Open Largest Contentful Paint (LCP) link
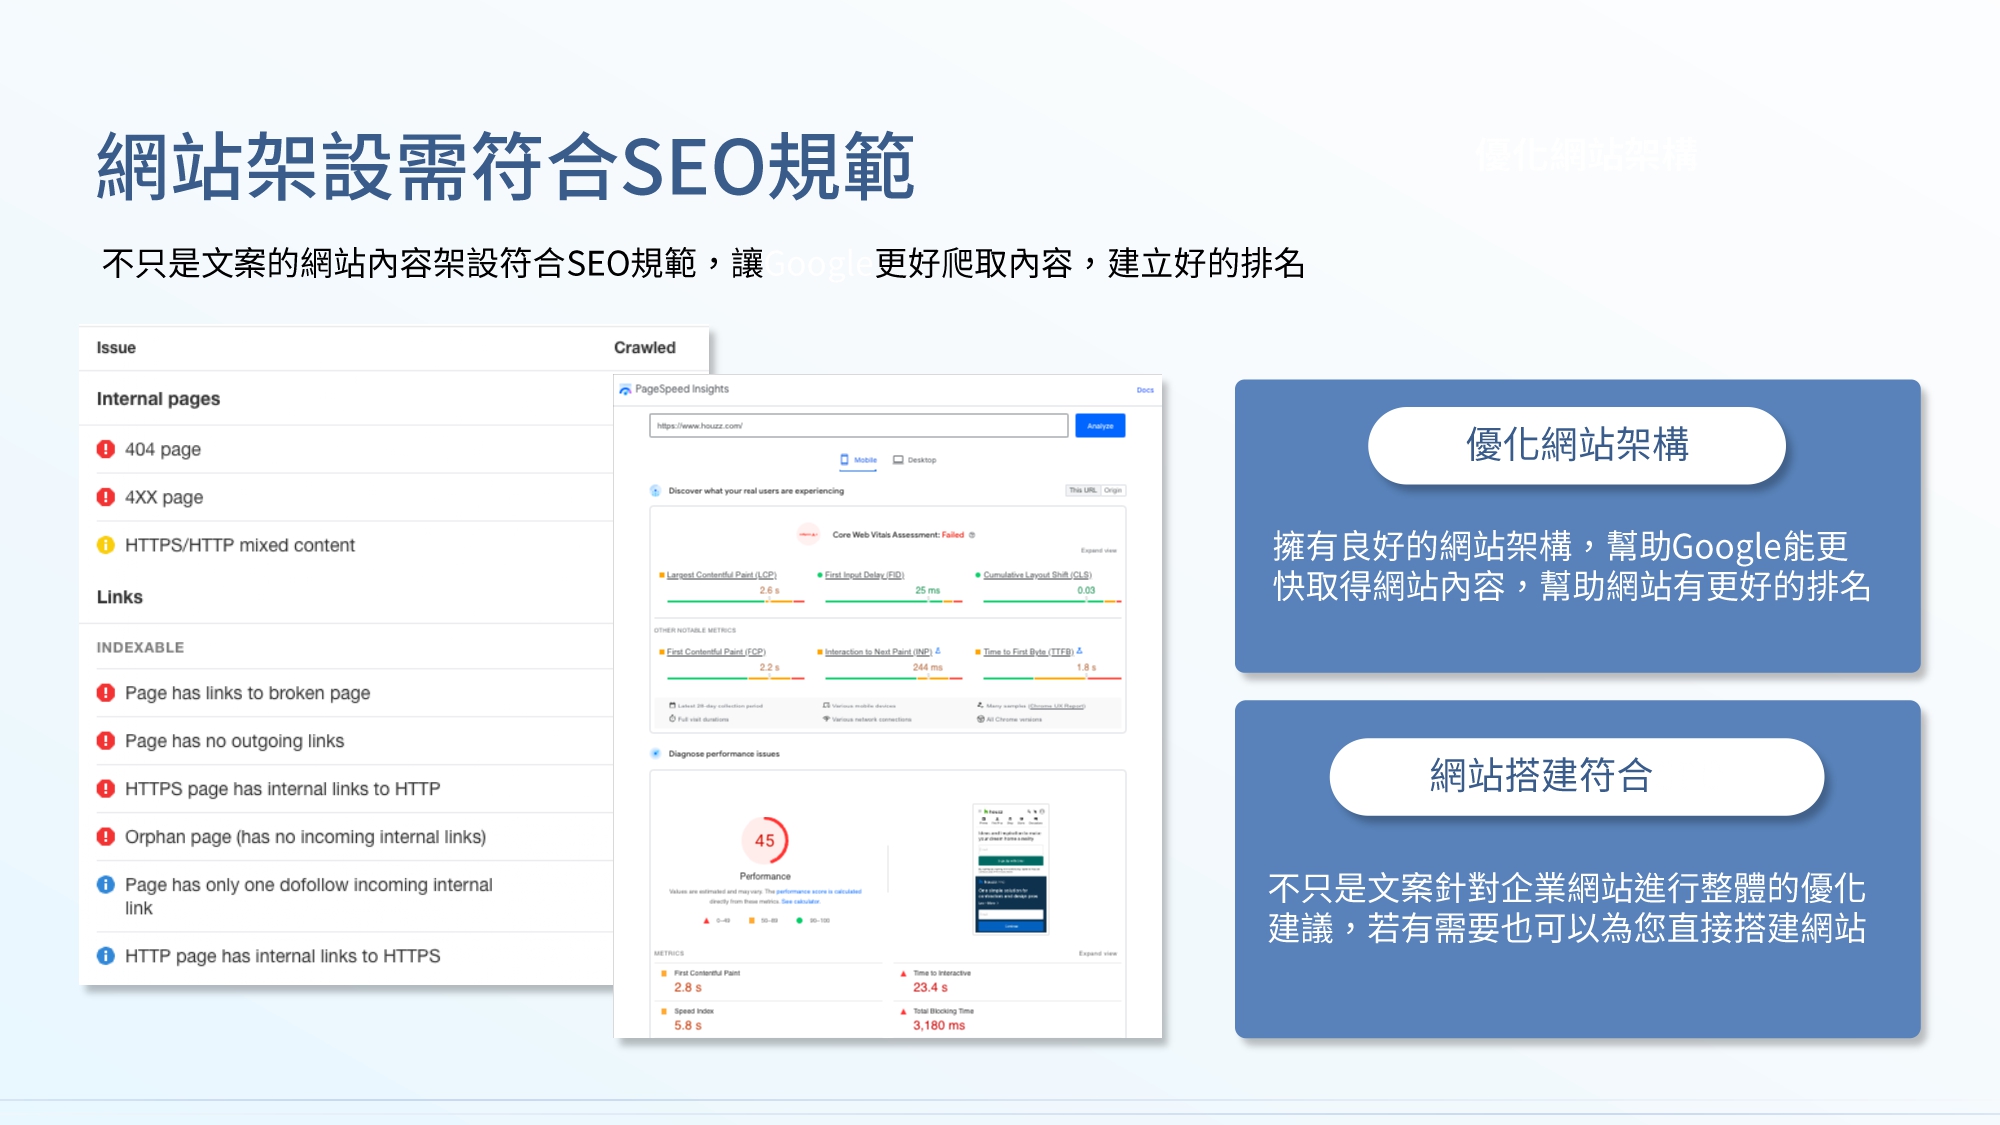 click(721, 575)
